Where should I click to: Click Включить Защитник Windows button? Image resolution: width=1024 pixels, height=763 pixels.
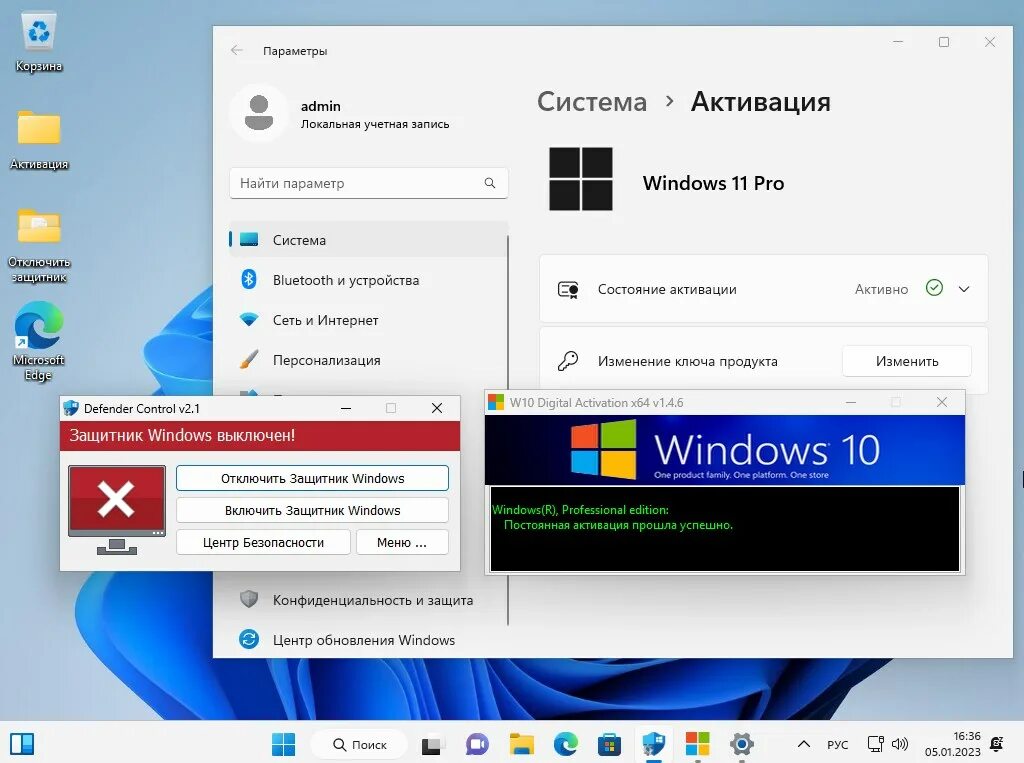[x=312, y=510]
